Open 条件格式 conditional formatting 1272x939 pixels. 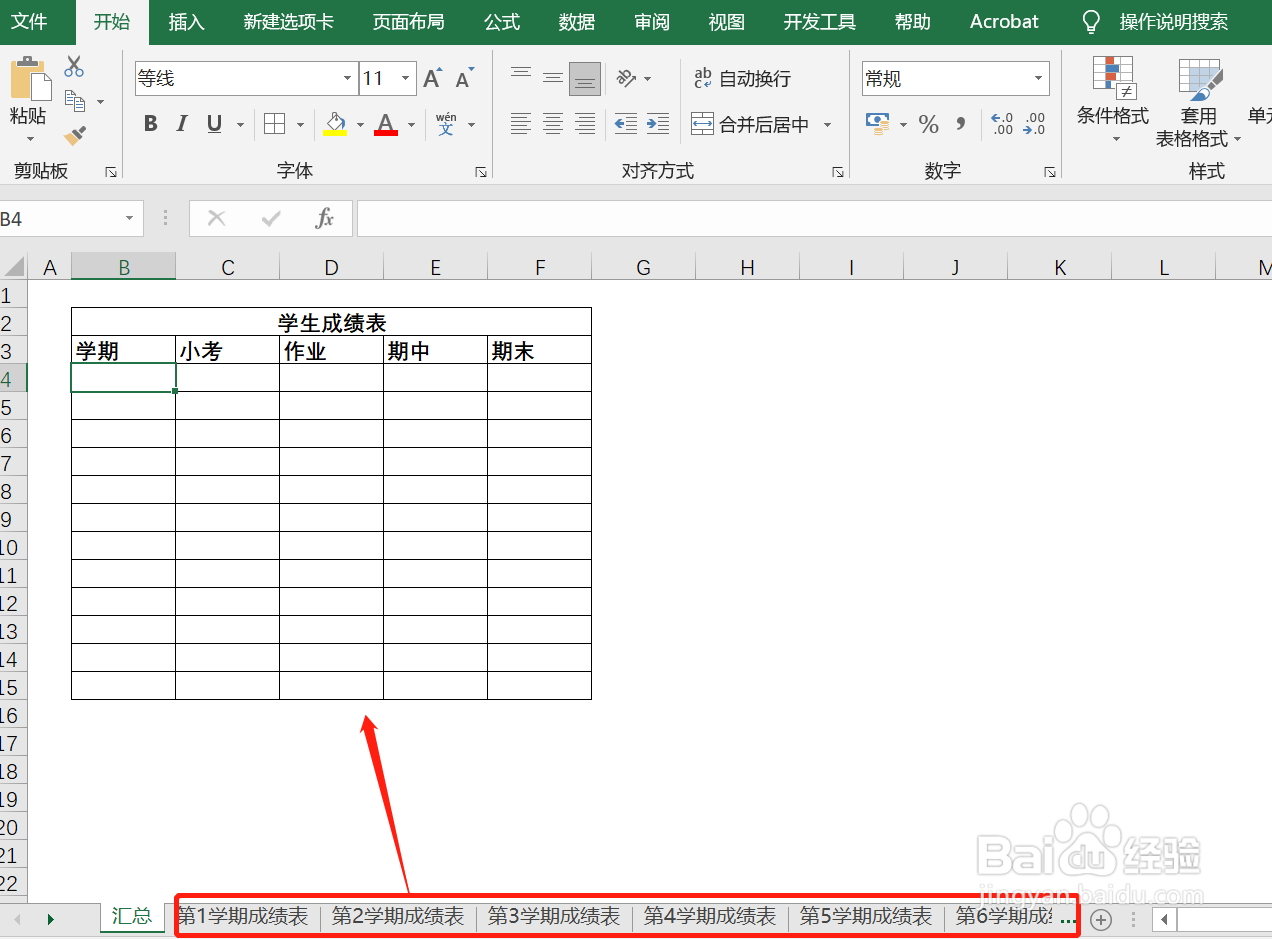1113,99
